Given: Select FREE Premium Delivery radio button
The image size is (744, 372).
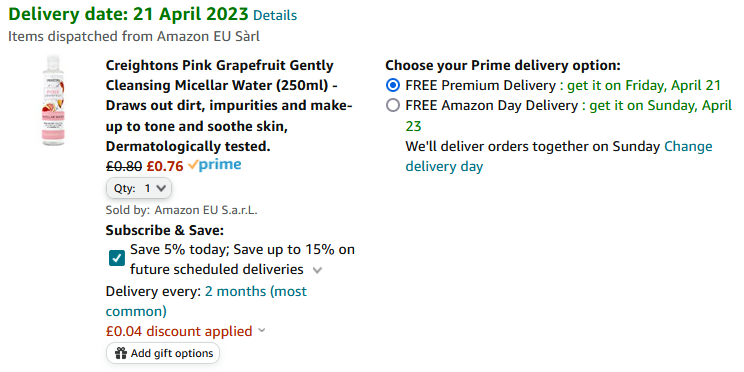Looking at the screenshot, I should pyautogui.click(x=393, y=85).
